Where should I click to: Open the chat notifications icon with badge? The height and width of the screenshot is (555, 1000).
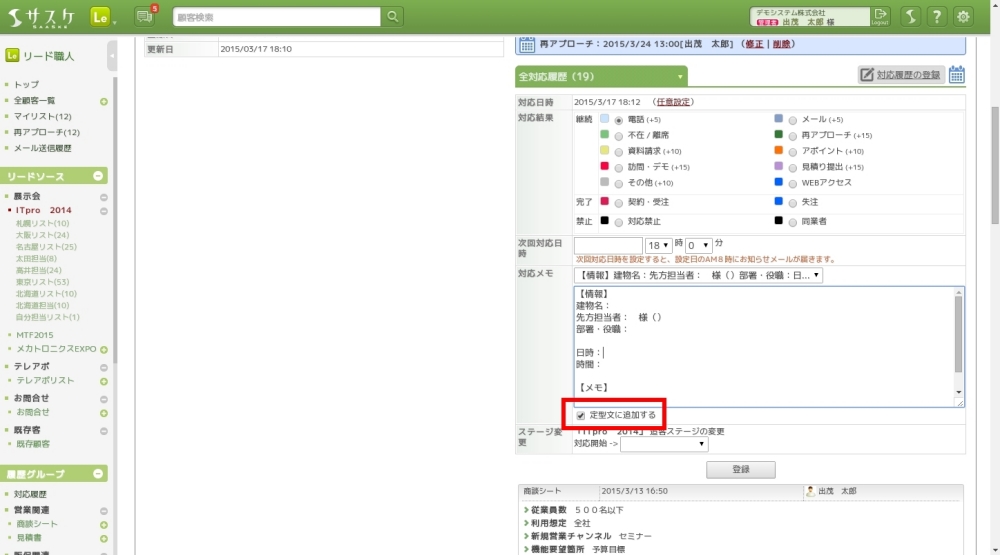pos(145,16)
